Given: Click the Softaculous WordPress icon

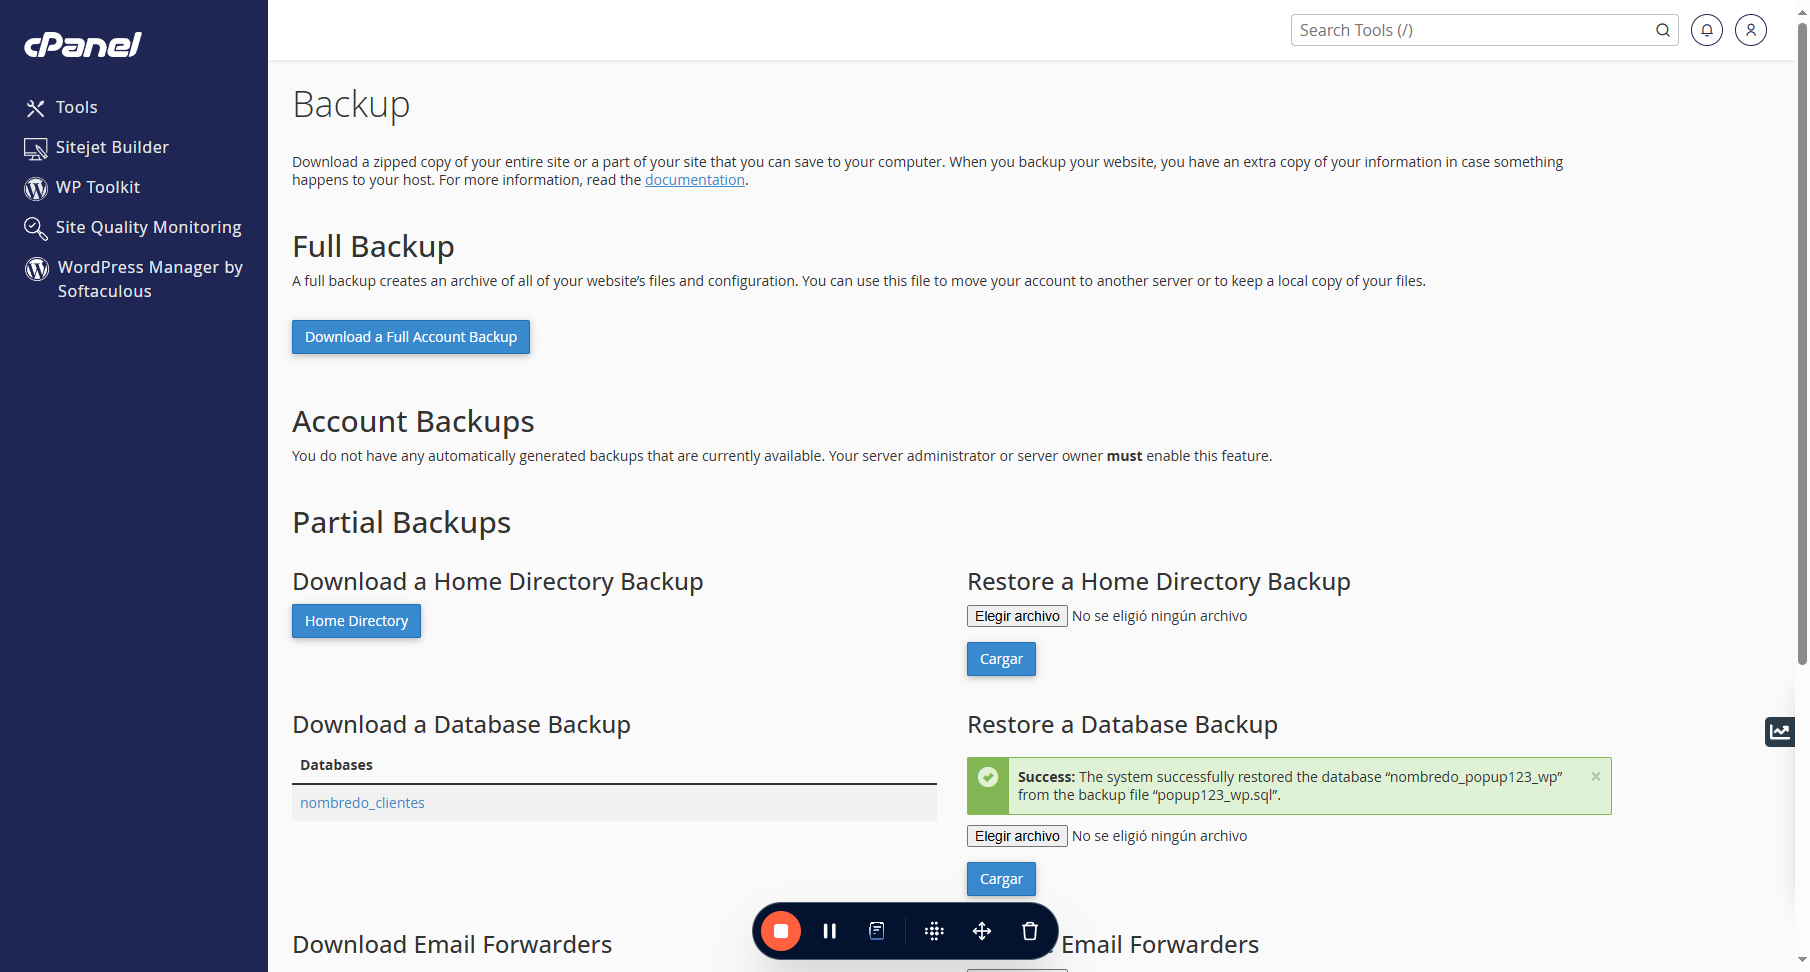Looking at the screenshot, I should (x=37, y=268).
